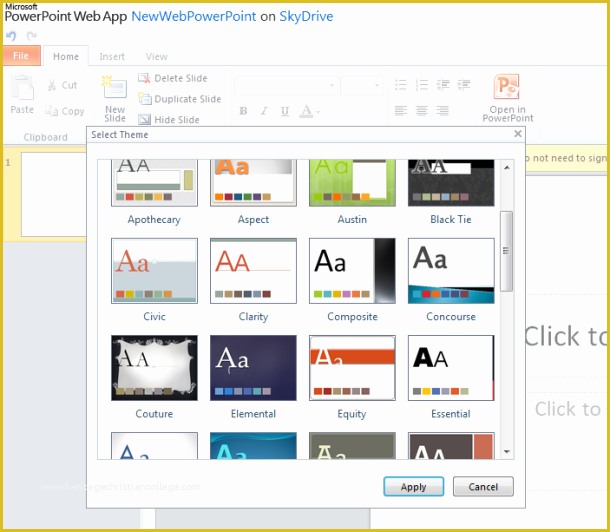Image resolution: width=610 pixels, height=532 pixels.
Task: Click the Open in PowerPoint icon
Action: coord(507,87)
